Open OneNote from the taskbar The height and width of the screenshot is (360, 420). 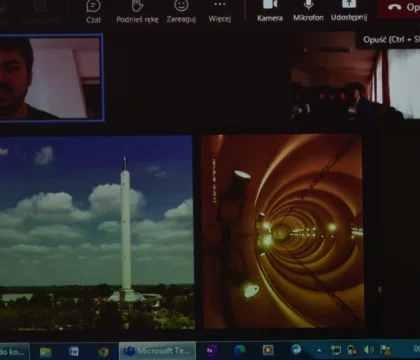point(211,351)
